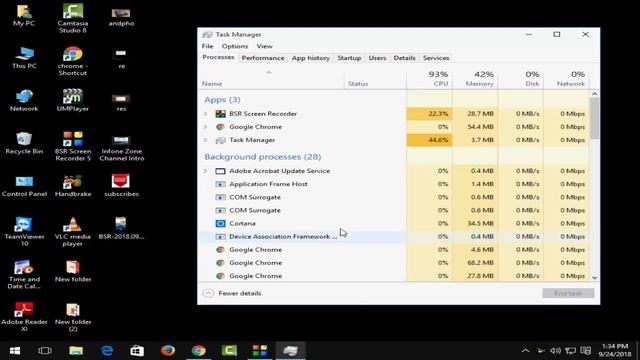This screenshot has height=360, width=640.
Task: Click the volume icon in system tray
Action: 555,351
